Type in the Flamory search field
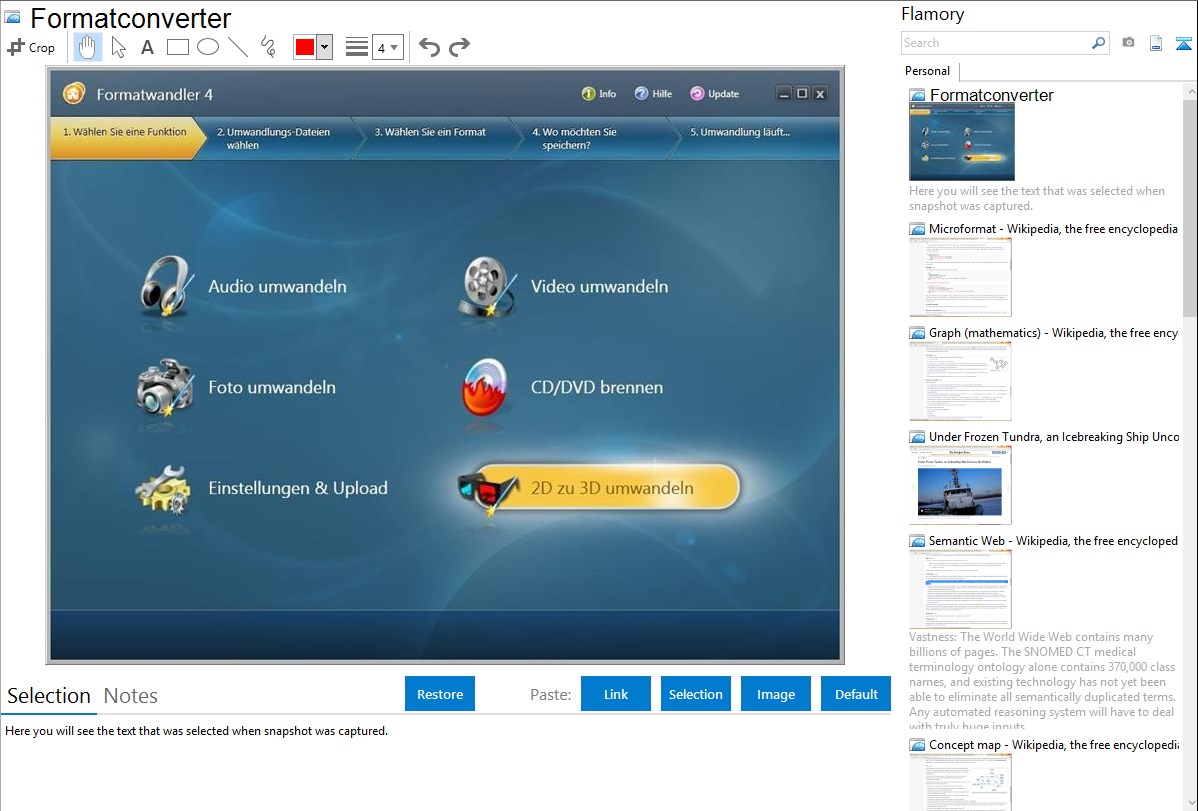Screen dimensions: 1198x811 click(995, 43)
